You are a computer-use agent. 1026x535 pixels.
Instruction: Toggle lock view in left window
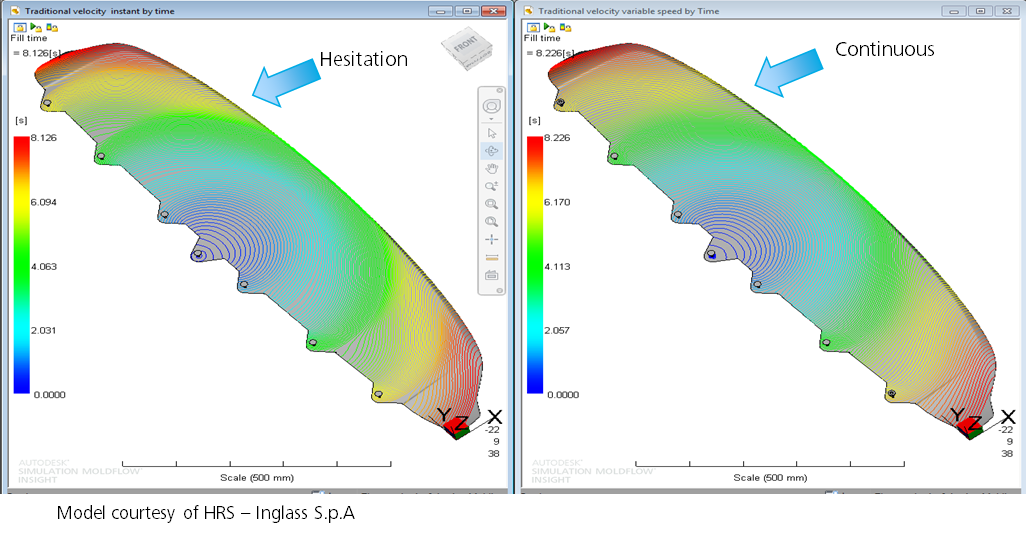pyautogui.click(x=20, y=27)
